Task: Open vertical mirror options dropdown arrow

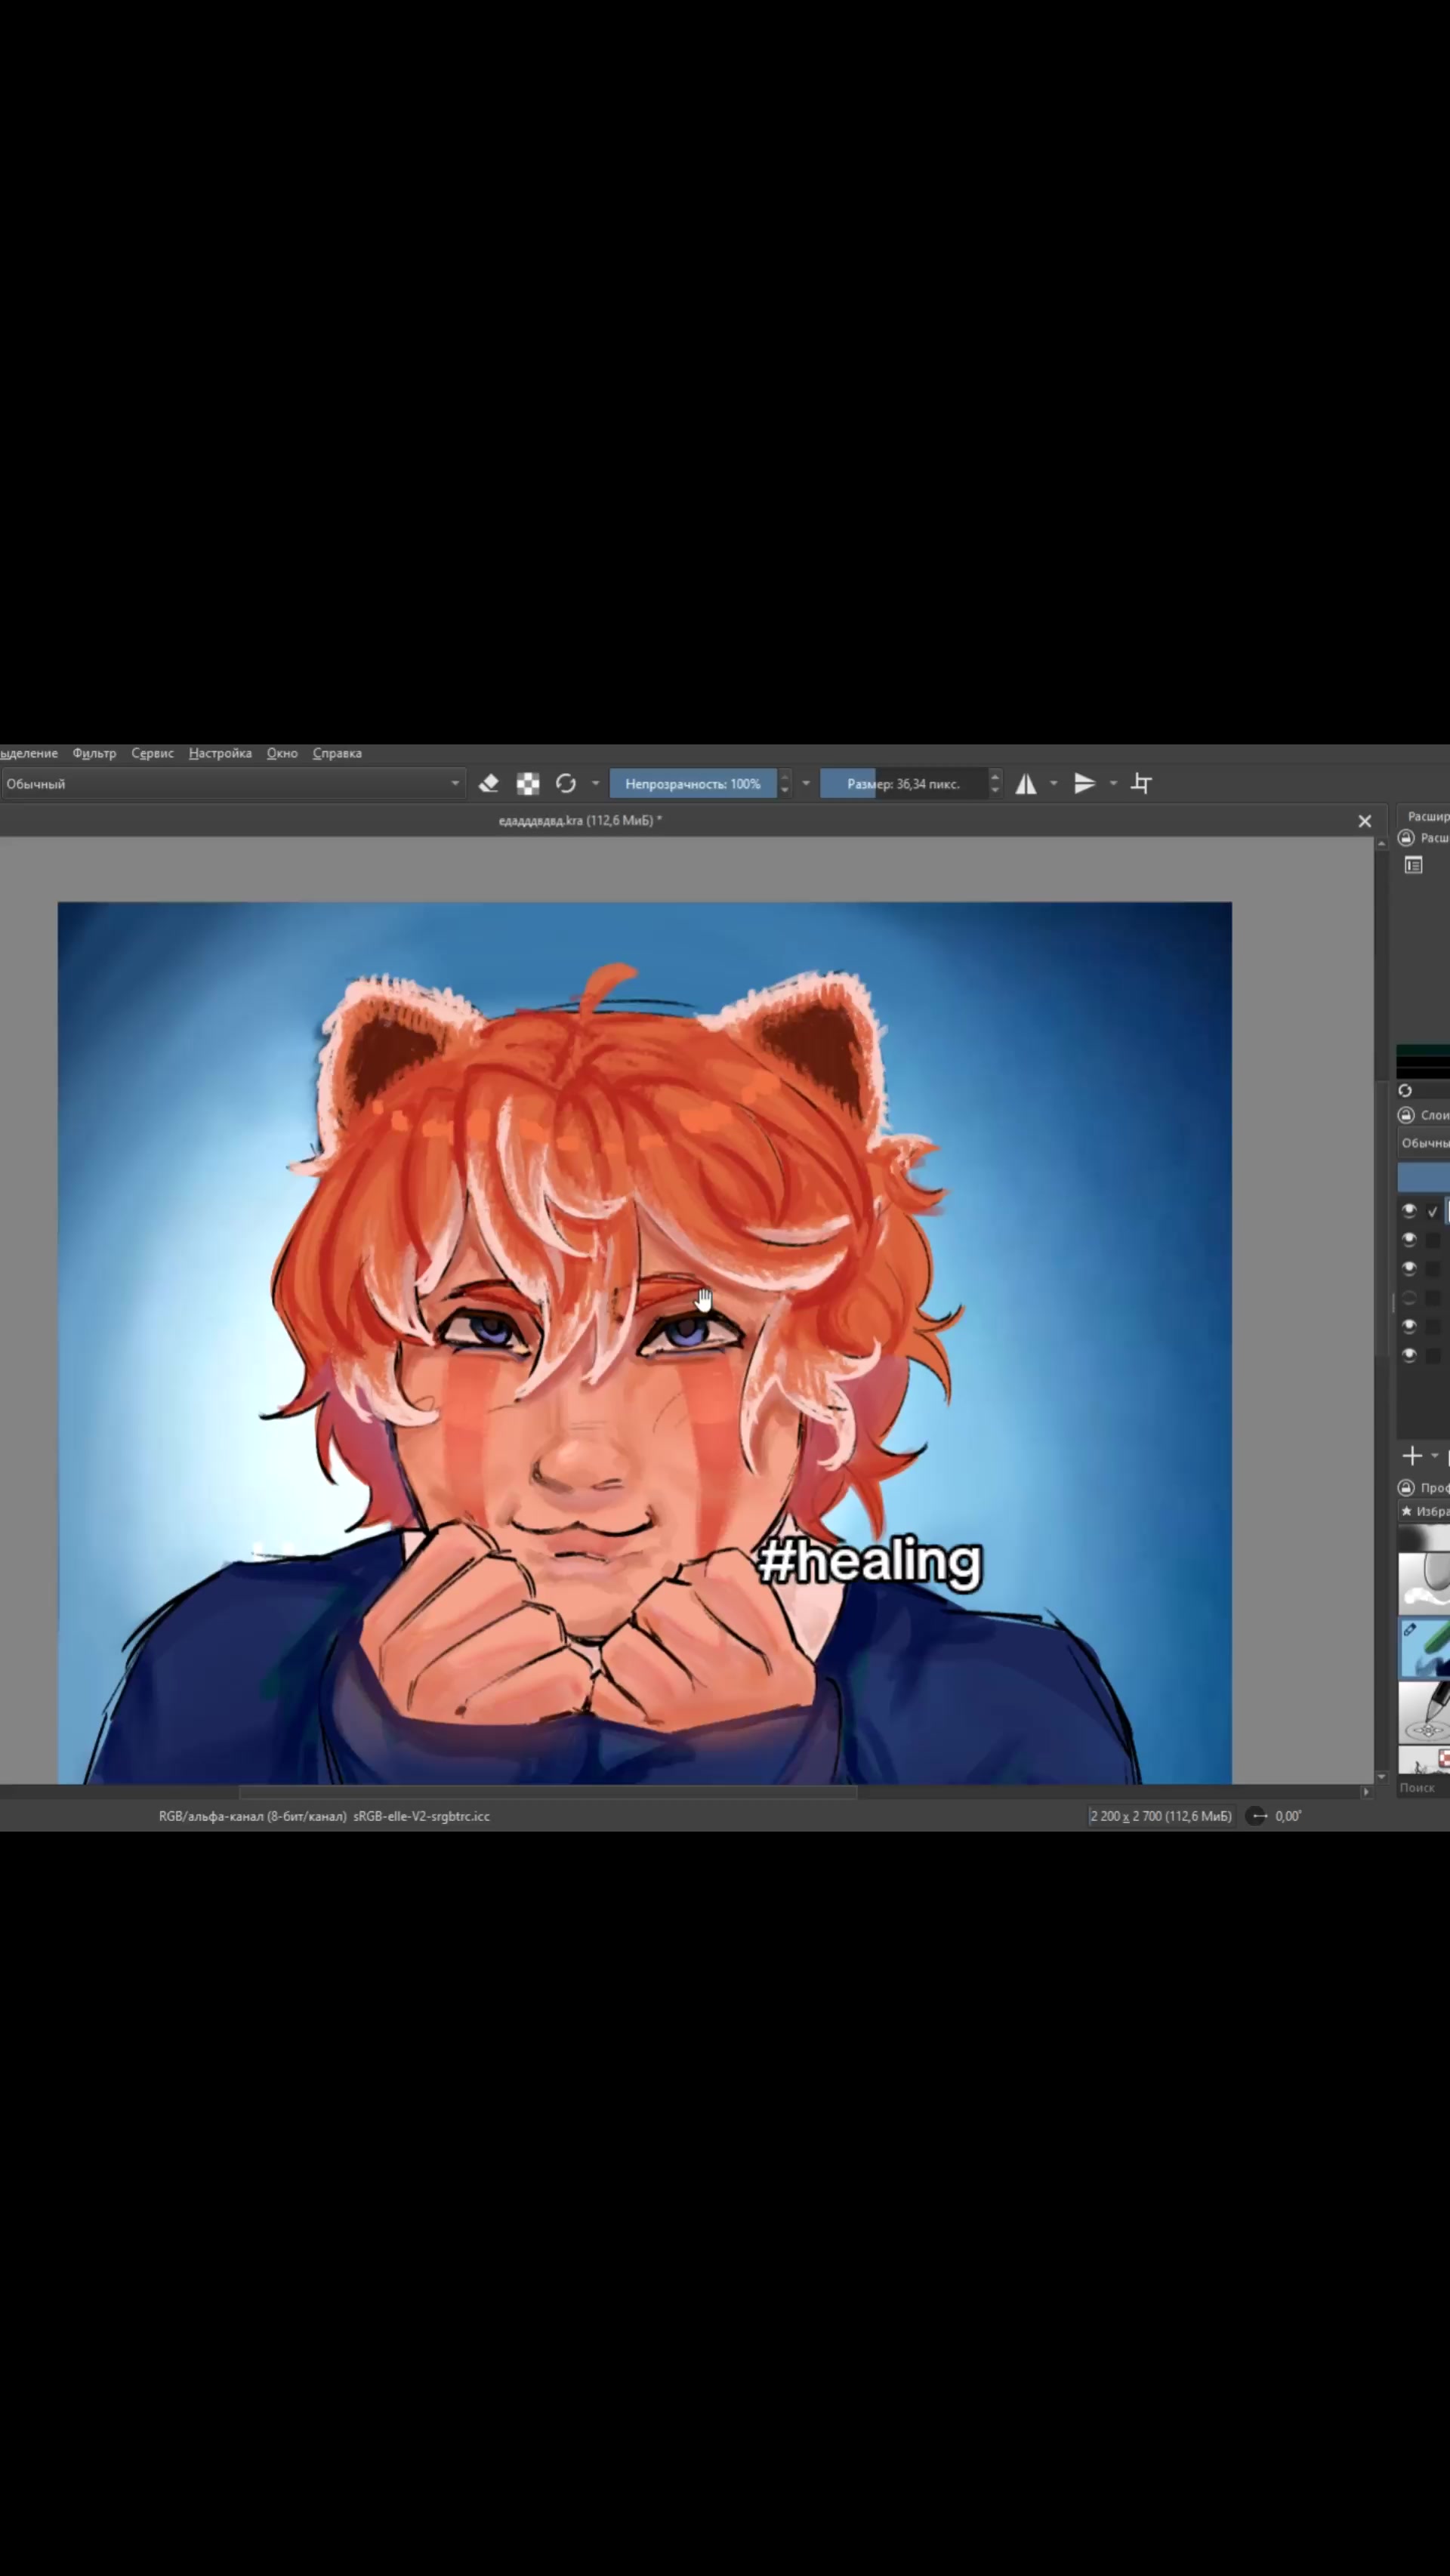Action: [x=1113, y=784]
